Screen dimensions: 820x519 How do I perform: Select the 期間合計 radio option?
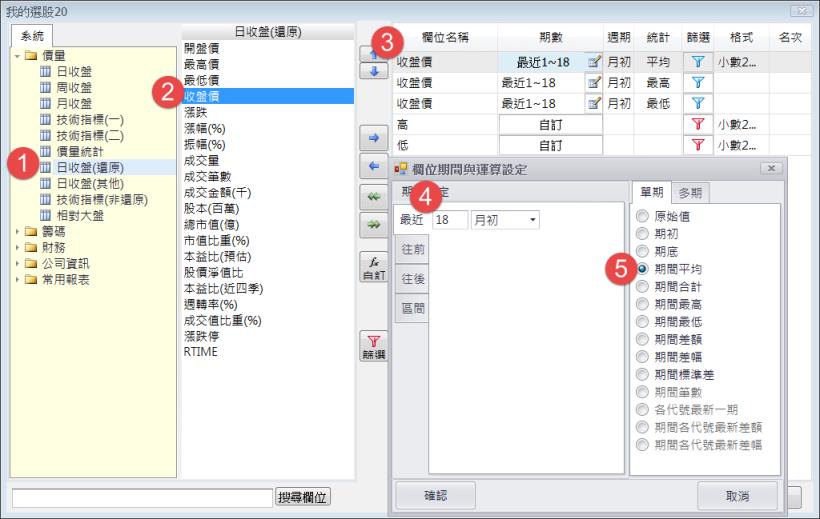[642, 286]
